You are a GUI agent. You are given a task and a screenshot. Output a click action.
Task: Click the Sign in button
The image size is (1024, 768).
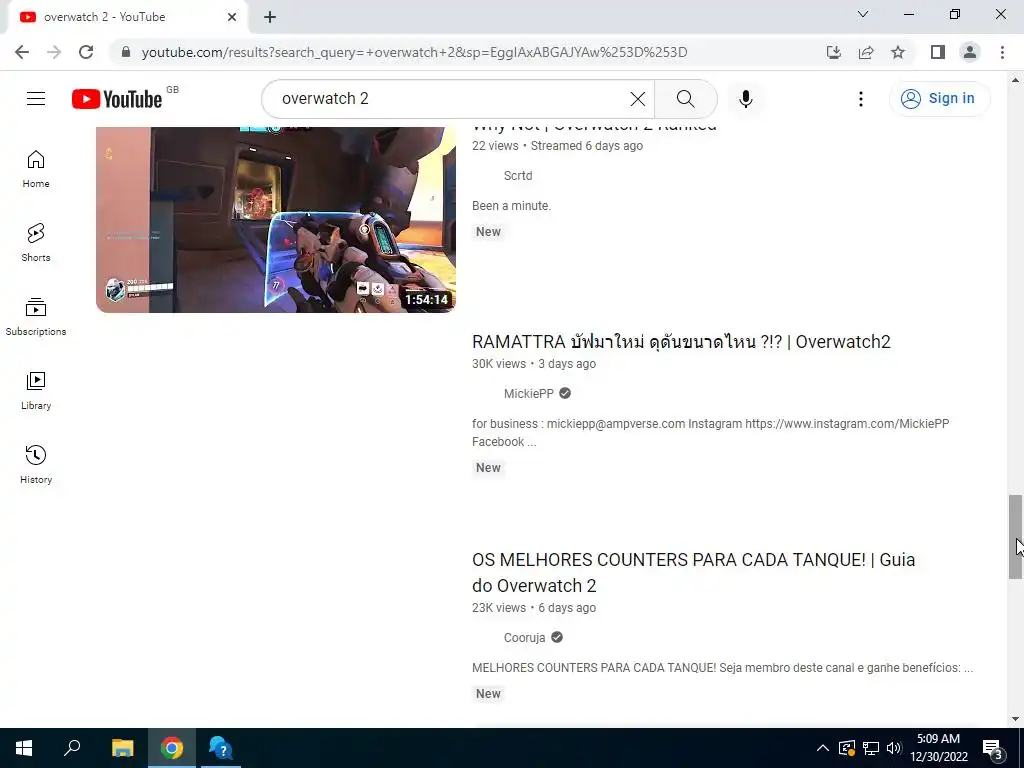point(939,99)
